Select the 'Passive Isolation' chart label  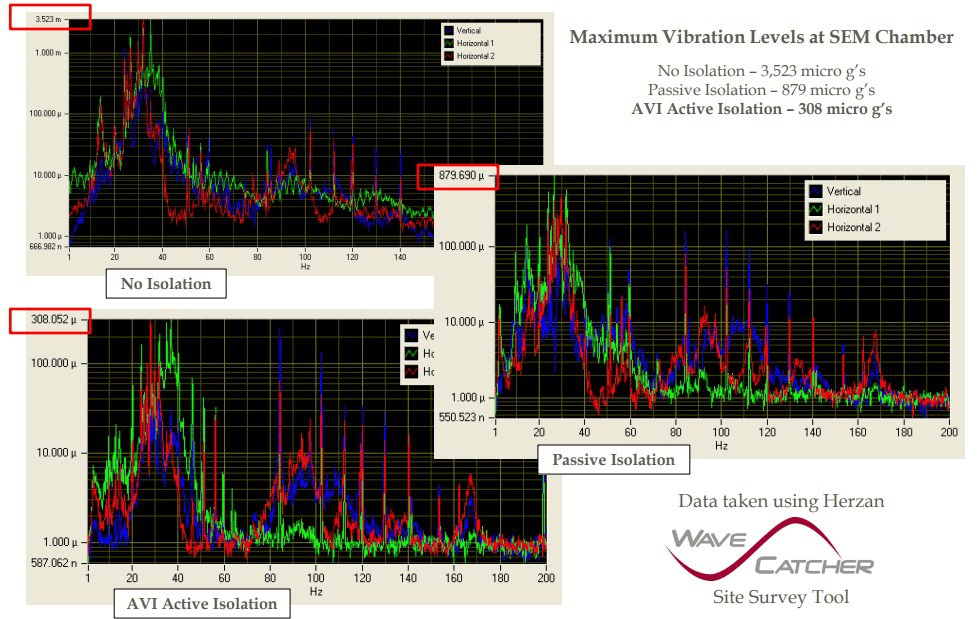point(613,460)
